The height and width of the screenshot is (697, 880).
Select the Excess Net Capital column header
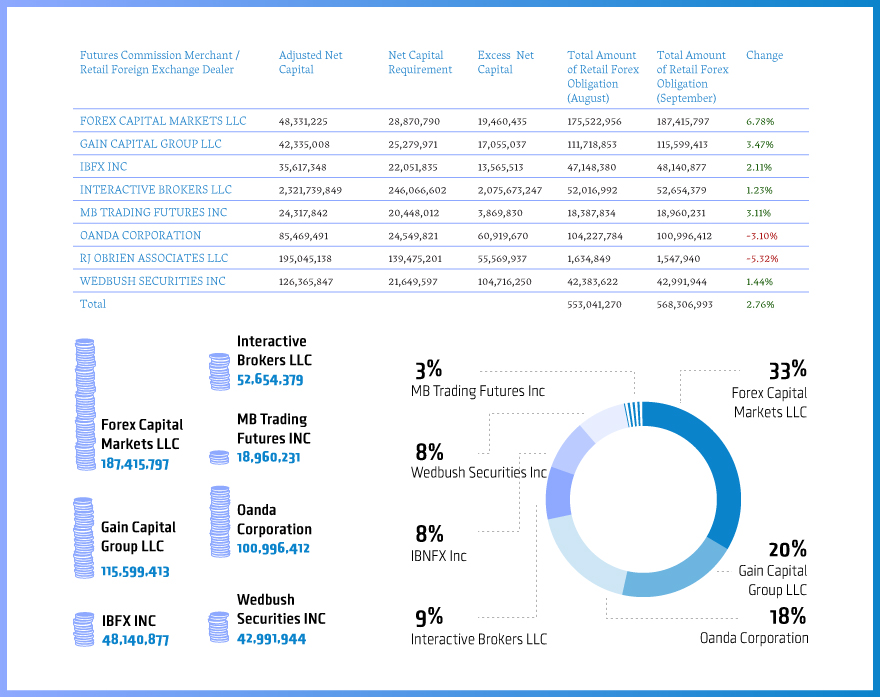pyautogui.click(x=505, y=62)
